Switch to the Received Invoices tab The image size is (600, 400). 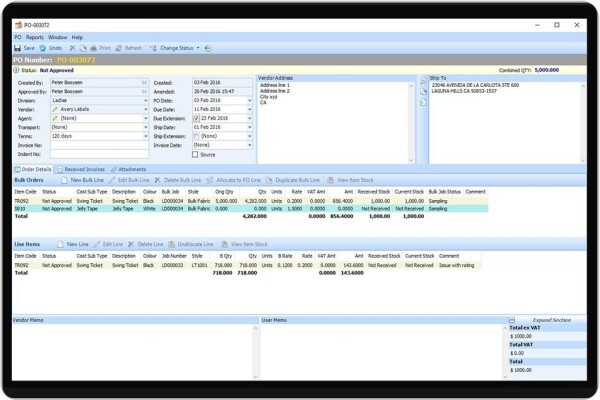click(x=81, y=169)
